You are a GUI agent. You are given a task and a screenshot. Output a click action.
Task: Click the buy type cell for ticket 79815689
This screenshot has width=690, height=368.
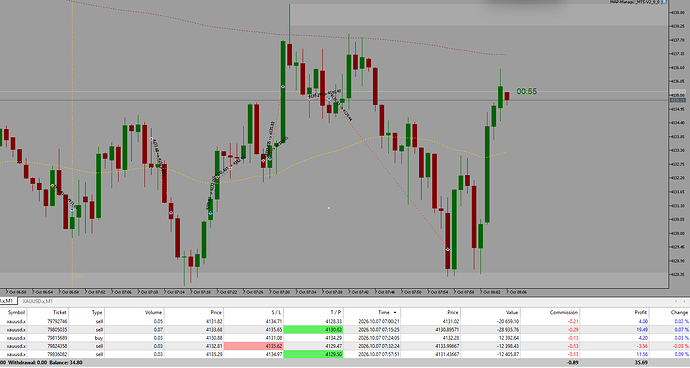(99, 338)
